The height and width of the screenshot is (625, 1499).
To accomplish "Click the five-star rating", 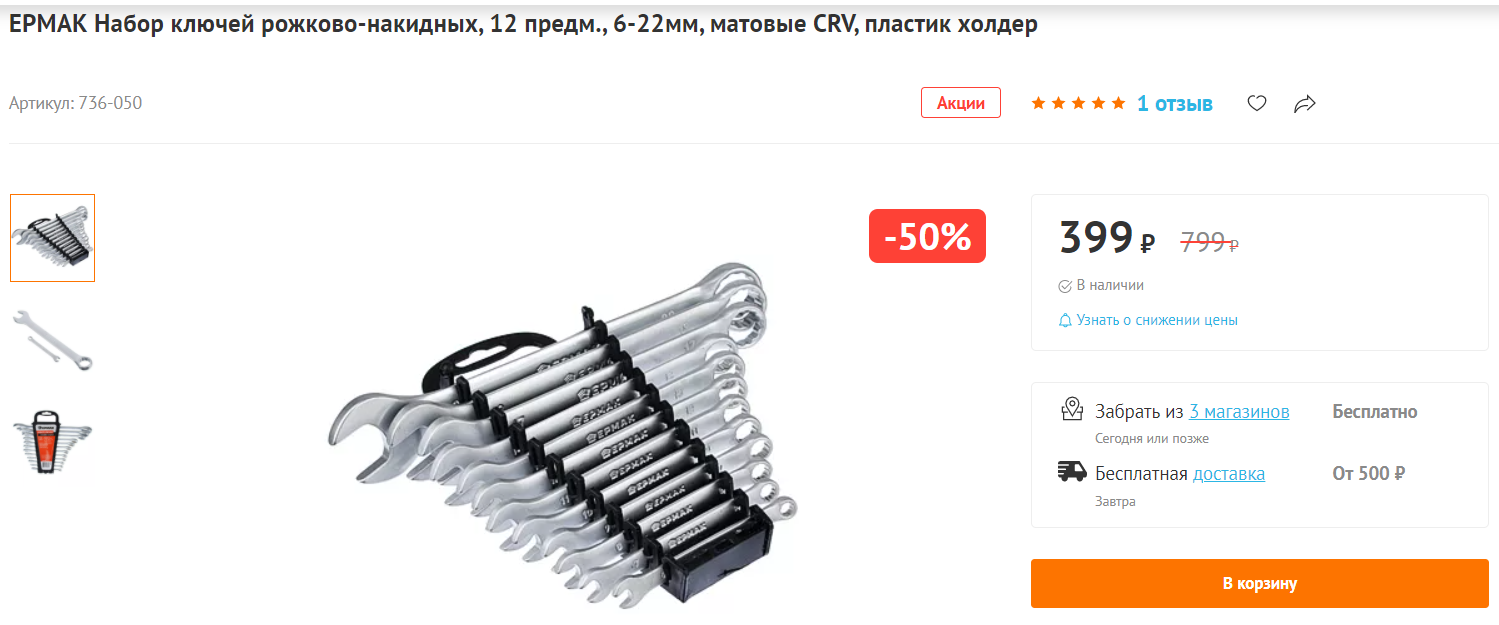I will pos(1078,103).
